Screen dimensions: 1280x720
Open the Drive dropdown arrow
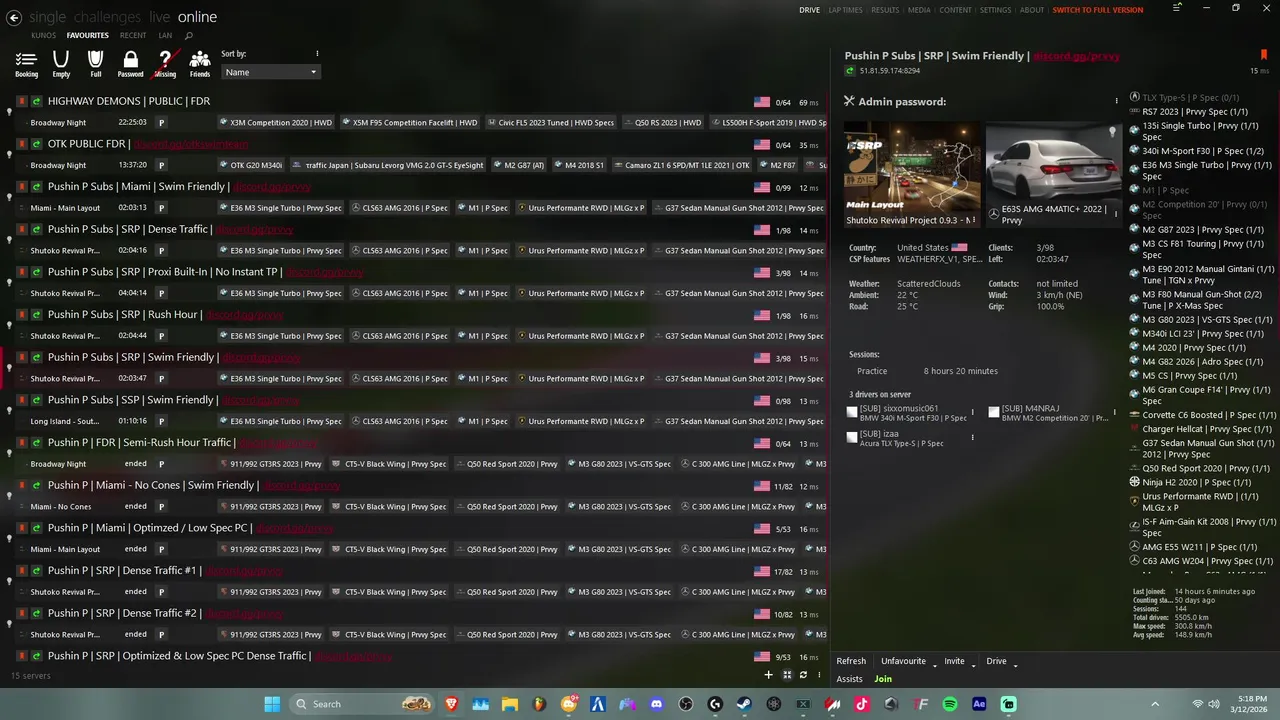(1015, 664)
